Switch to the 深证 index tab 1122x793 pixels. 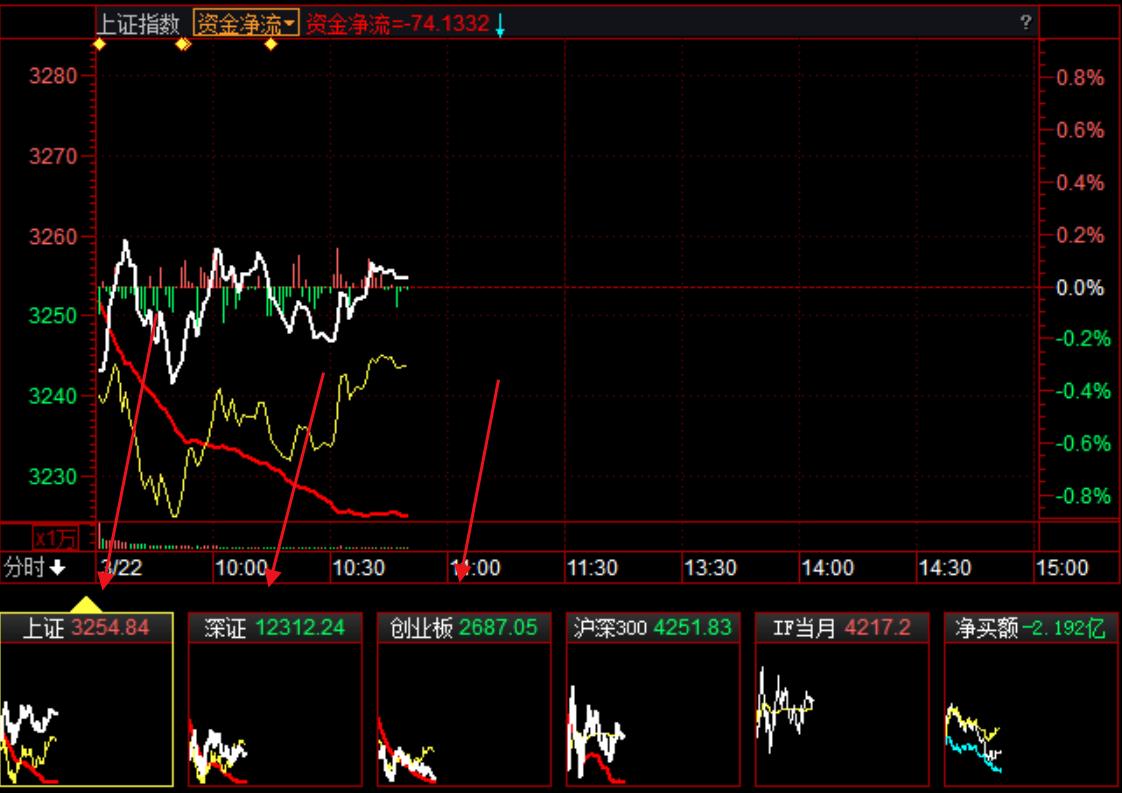275,628
